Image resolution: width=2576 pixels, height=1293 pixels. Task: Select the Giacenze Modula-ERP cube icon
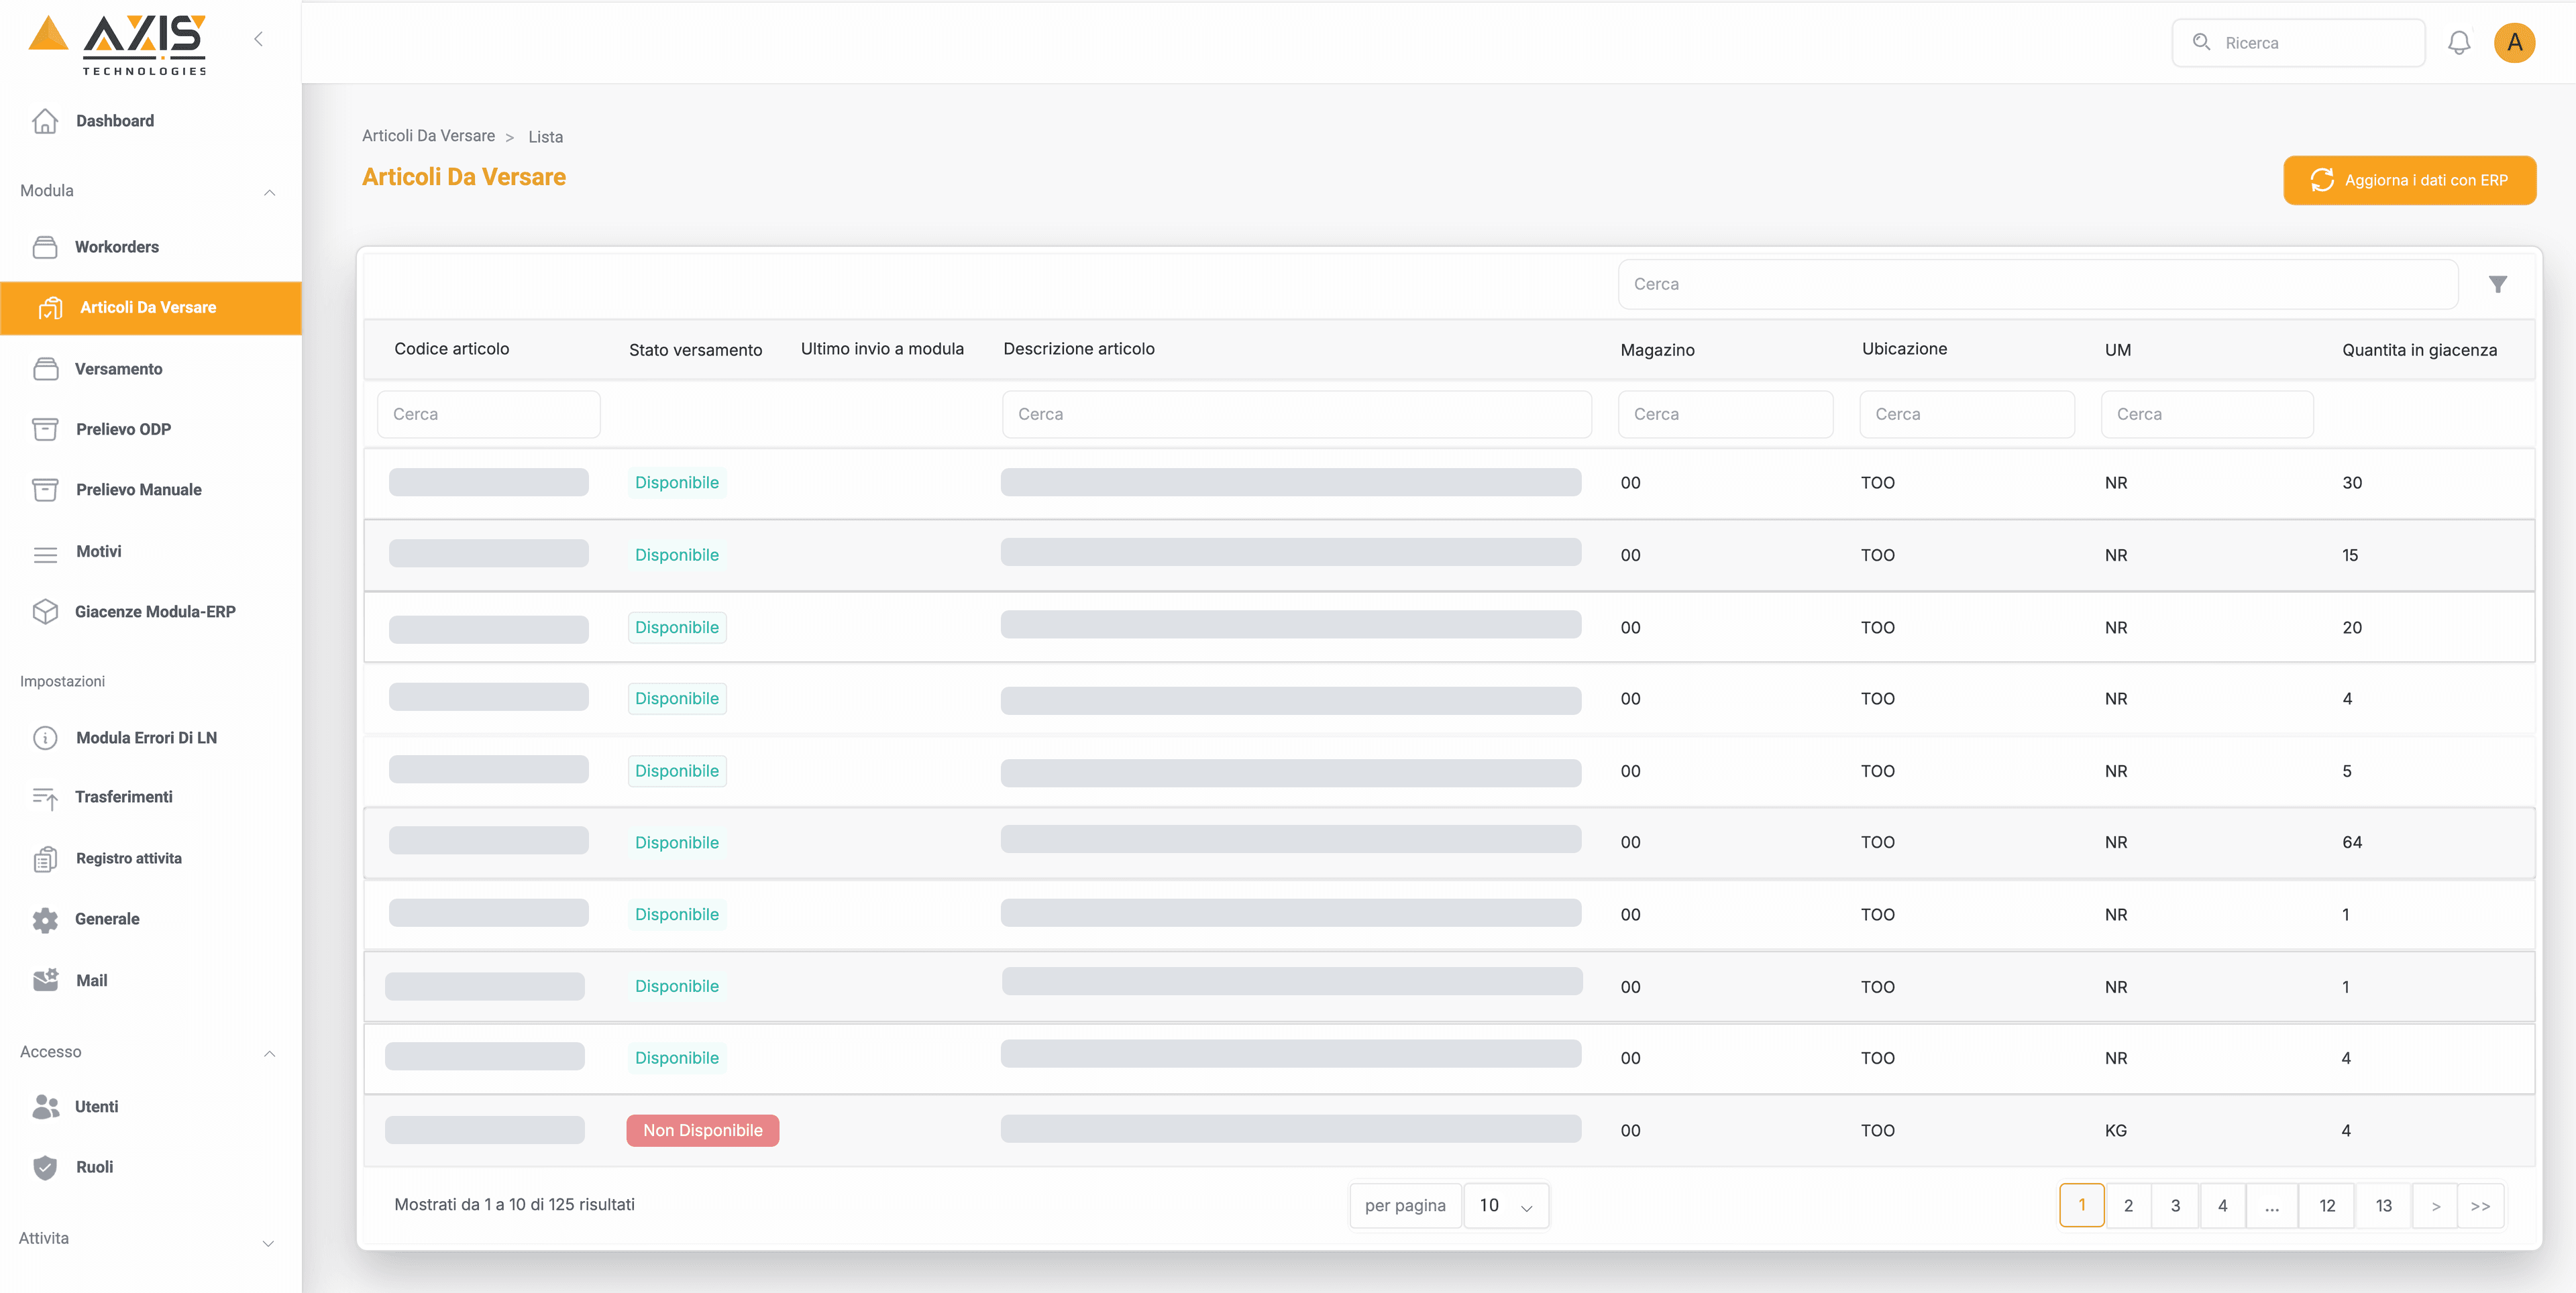pos(46,611)
